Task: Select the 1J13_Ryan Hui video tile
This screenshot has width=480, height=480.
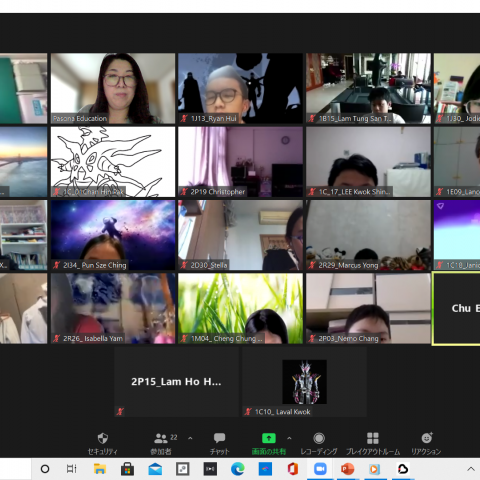Action: point(240,88)
